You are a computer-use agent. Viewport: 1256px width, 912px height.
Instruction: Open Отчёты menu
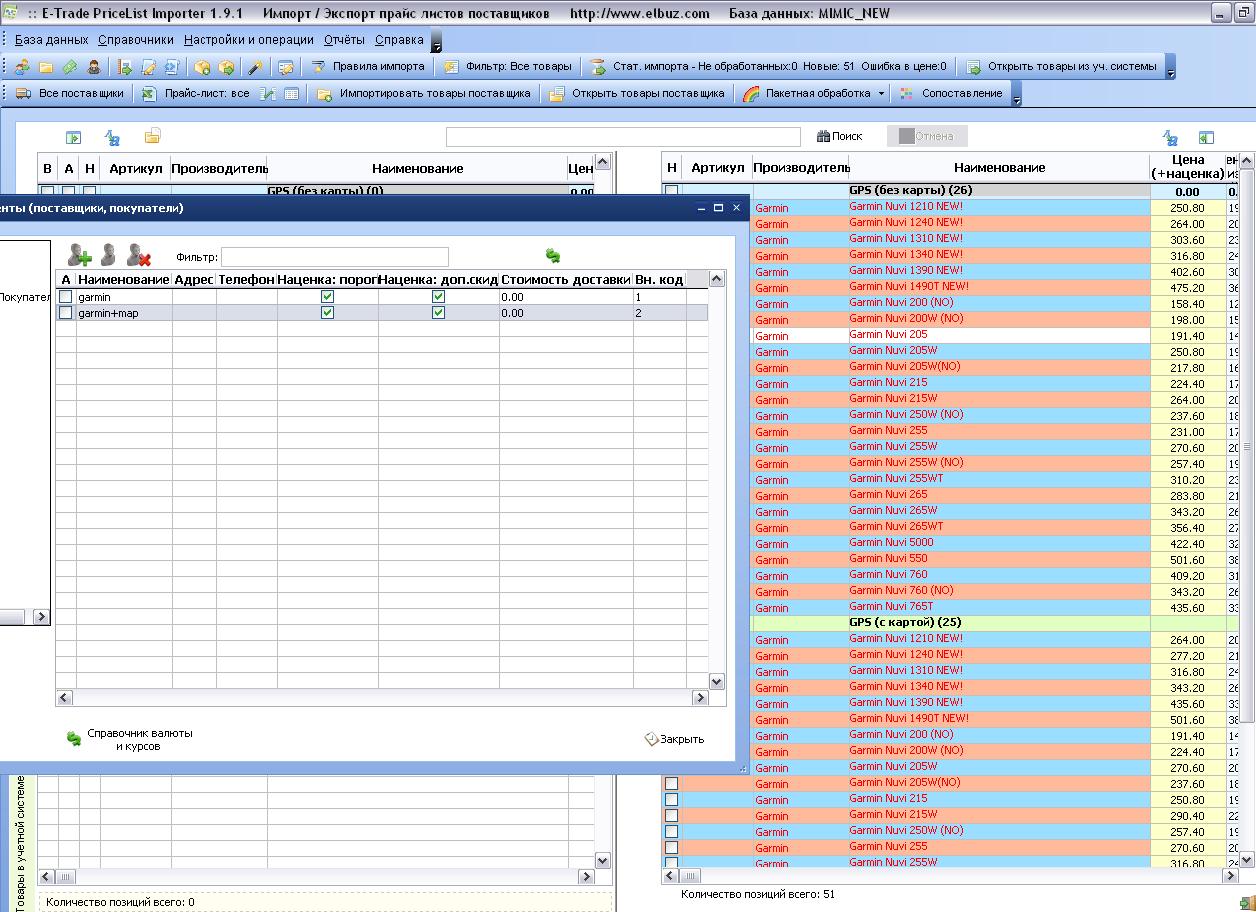tap(344, 40)
